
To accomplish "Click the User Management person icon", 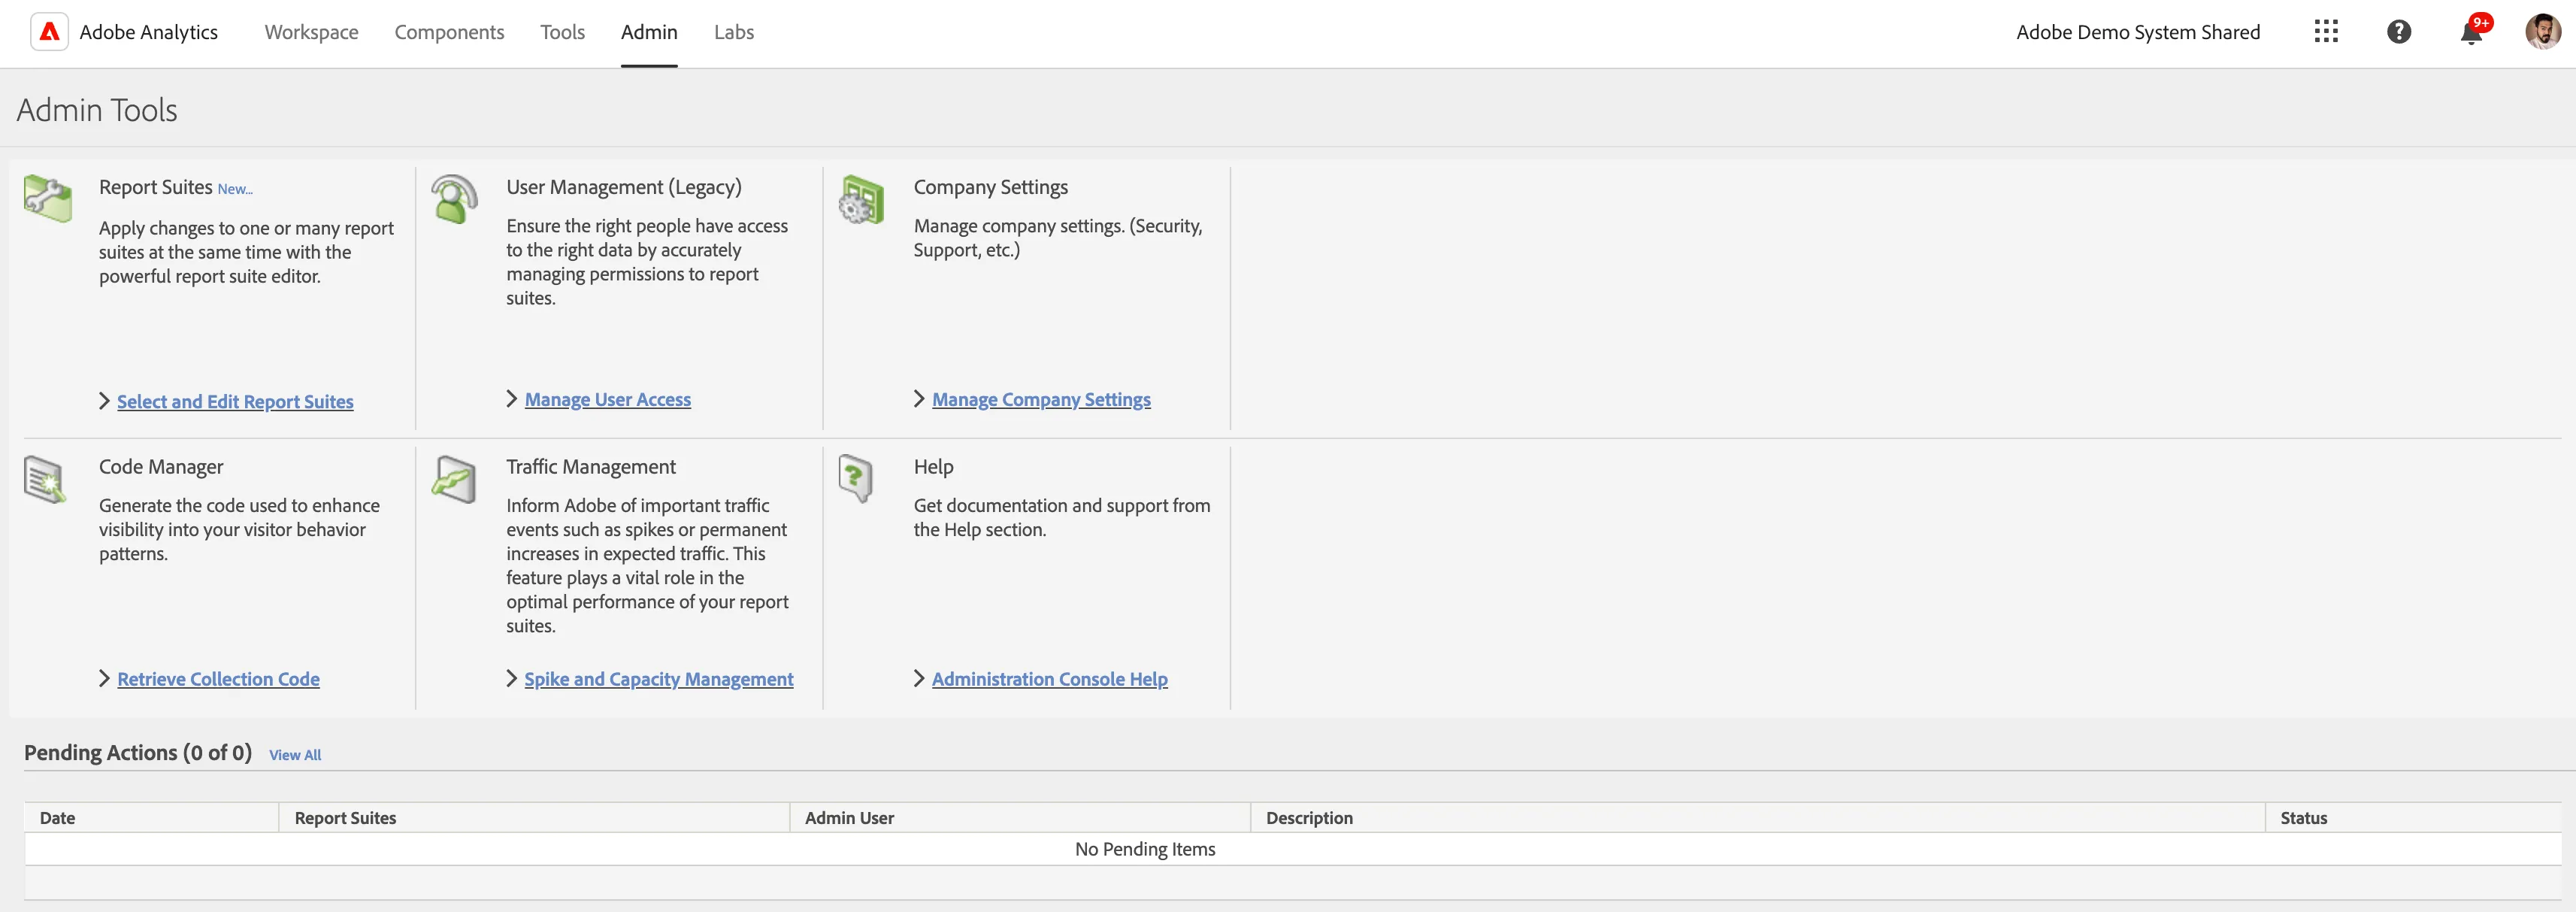I will 454,199.
